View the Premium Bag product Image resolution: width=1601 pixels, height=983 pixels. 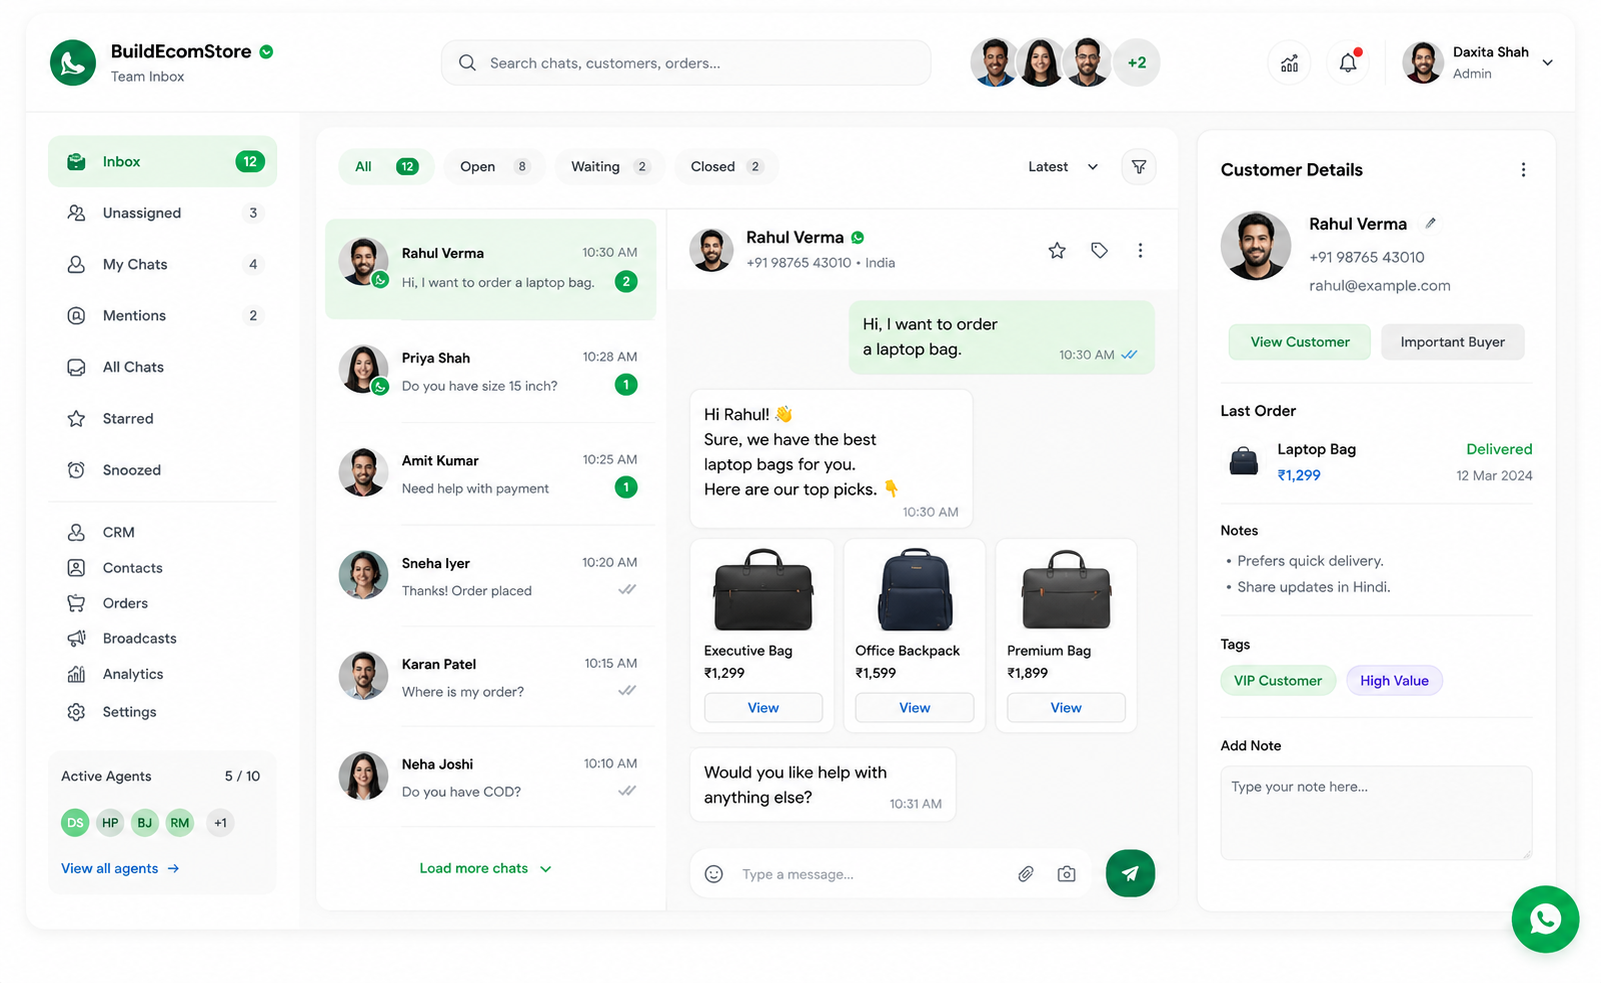1066,707
